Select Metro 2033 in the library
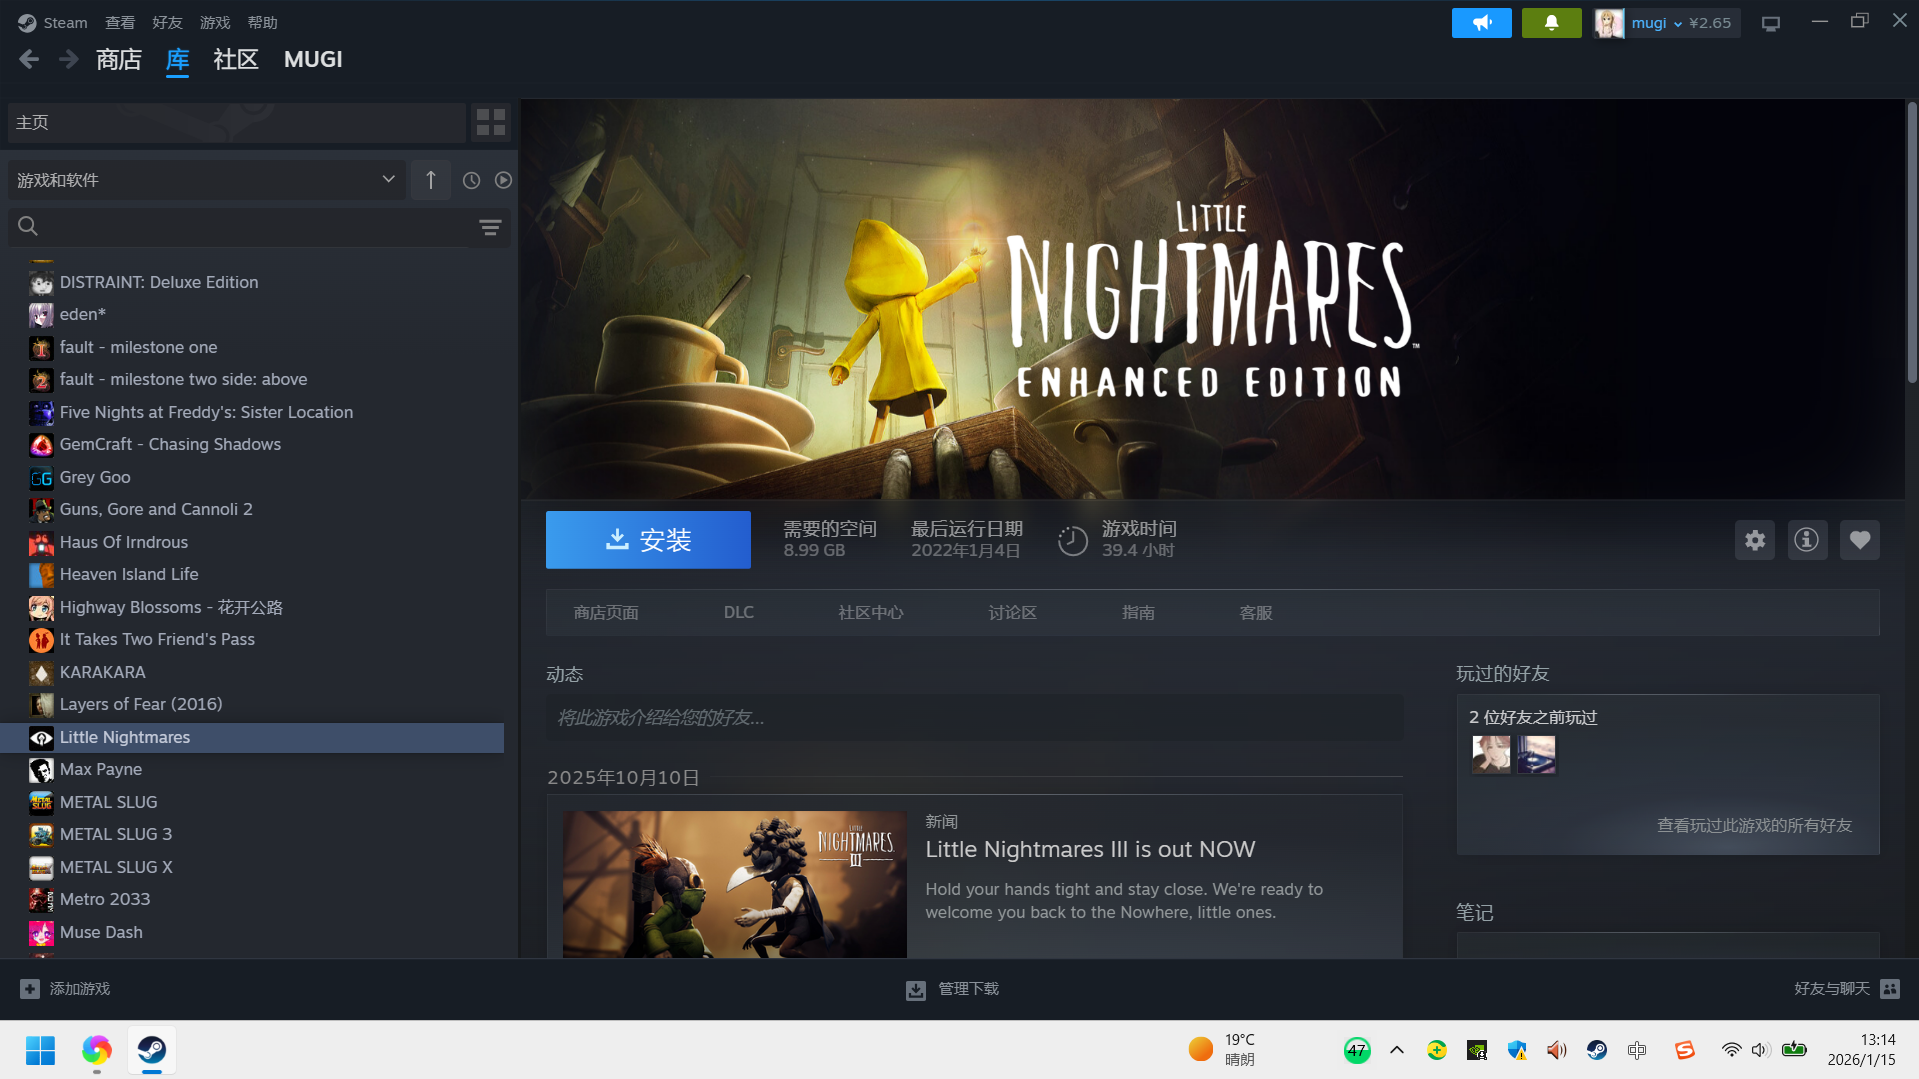This screenshot has height=1079, width=1919. point(252,900)
